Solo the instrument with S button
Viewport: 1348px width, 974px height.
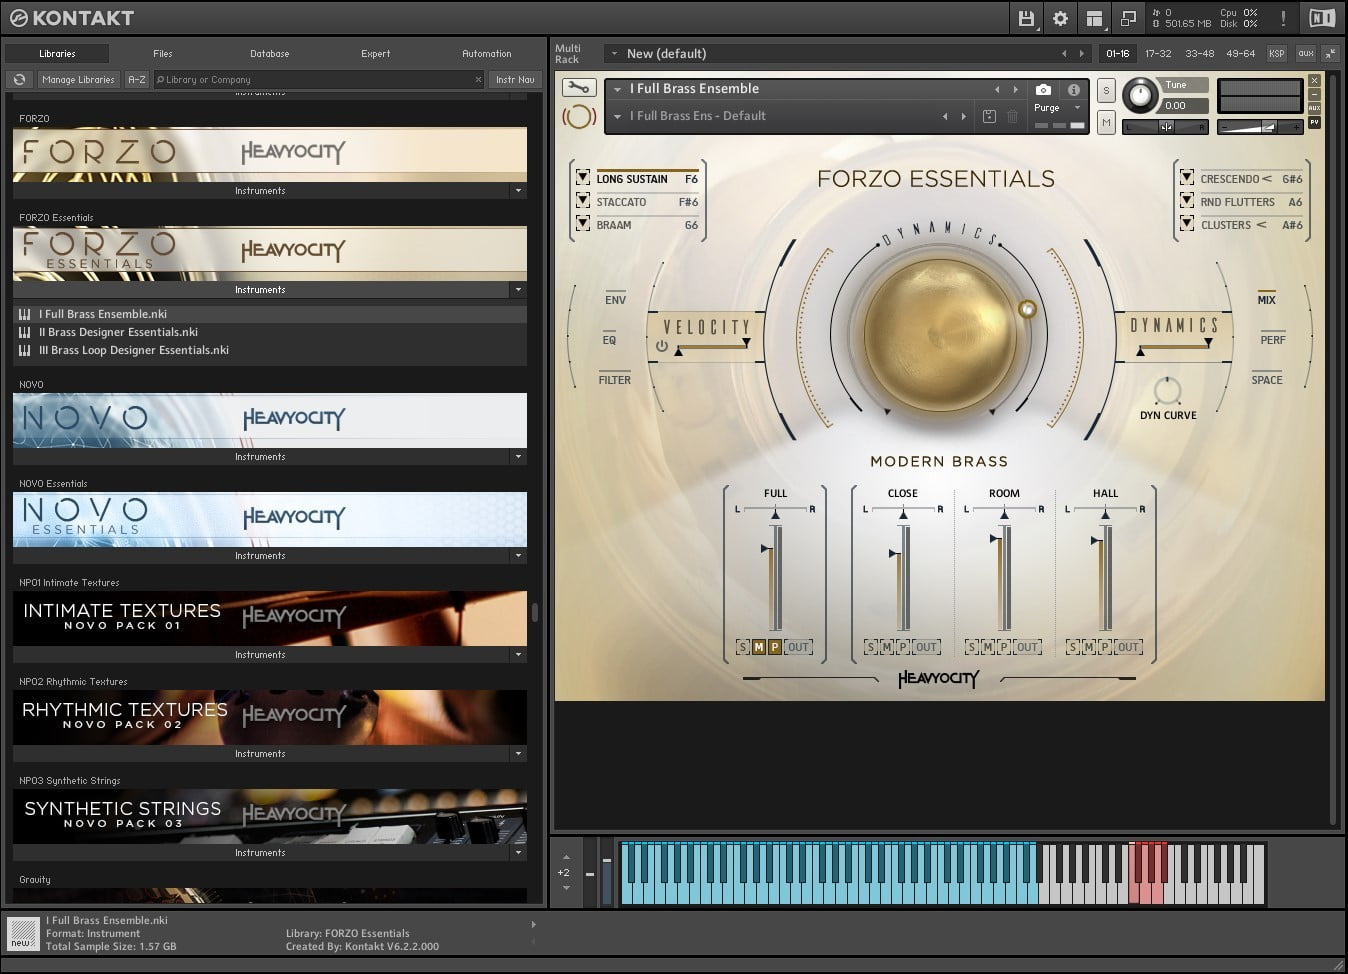click(1105, 90)
